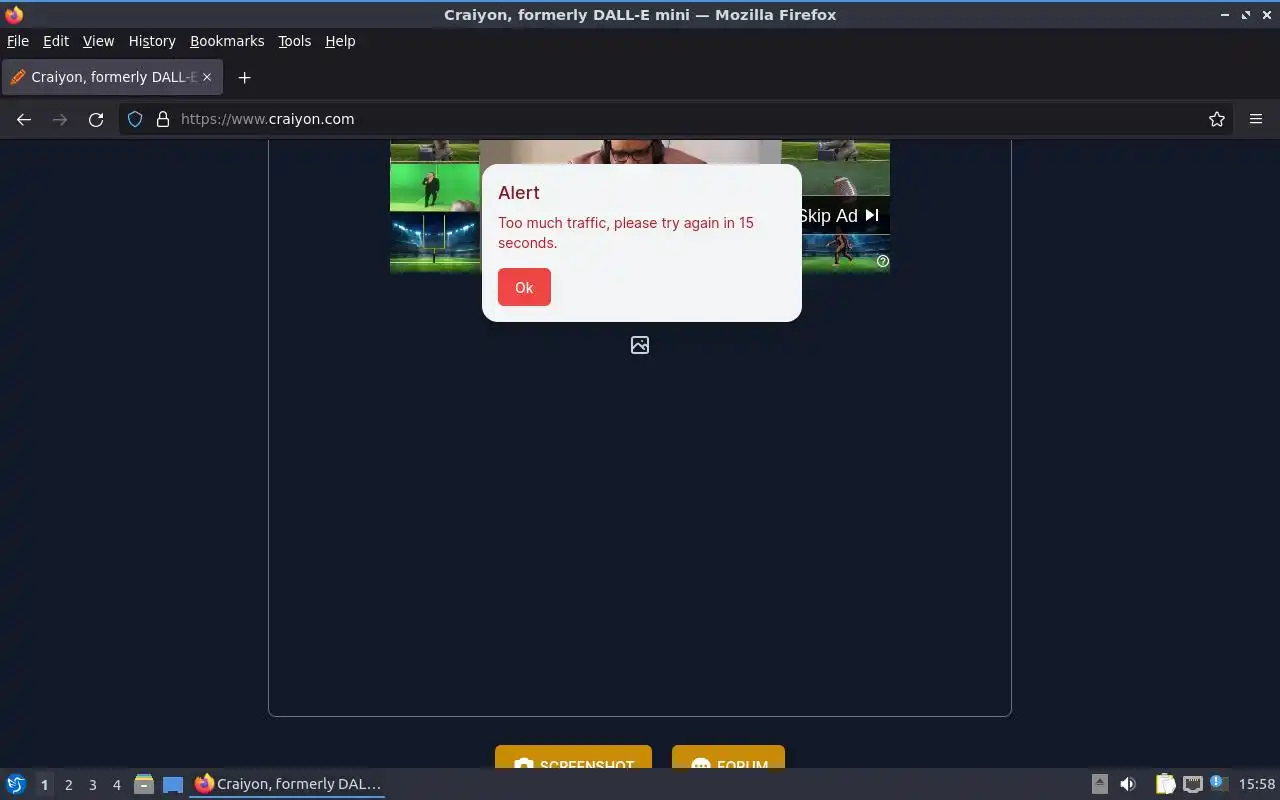Open the Firefox hamburger application menu
1280x800 pixels.
point(1256,119)
